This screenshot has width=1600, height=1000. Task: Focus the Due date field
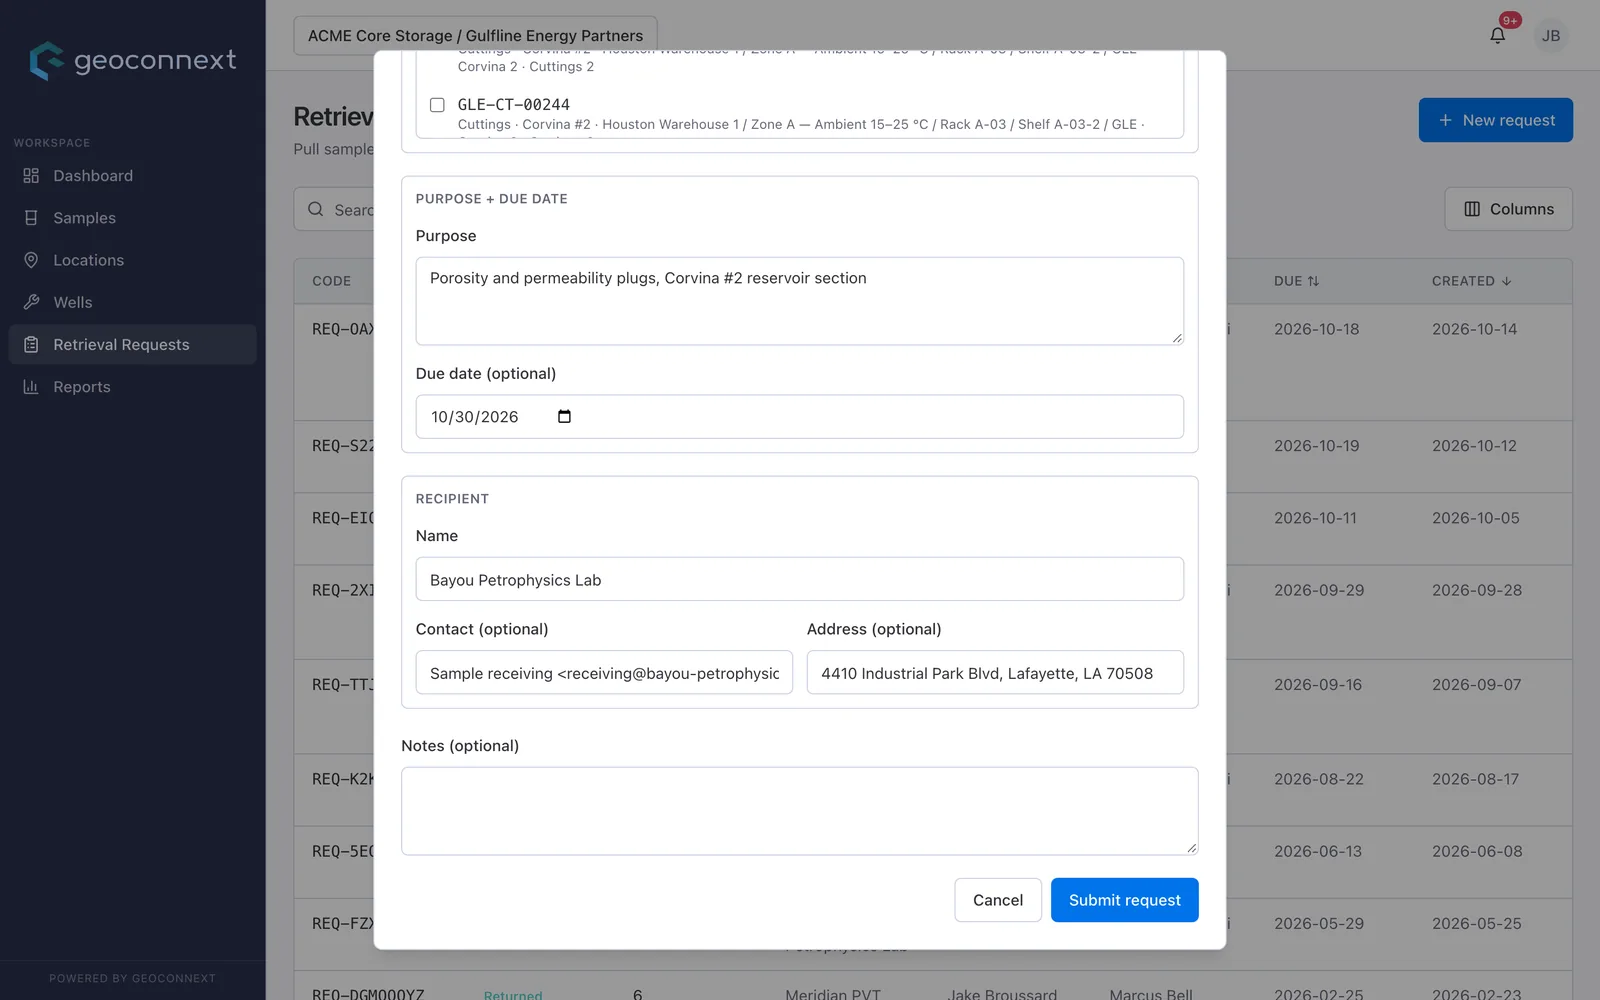tap(799, 417)
